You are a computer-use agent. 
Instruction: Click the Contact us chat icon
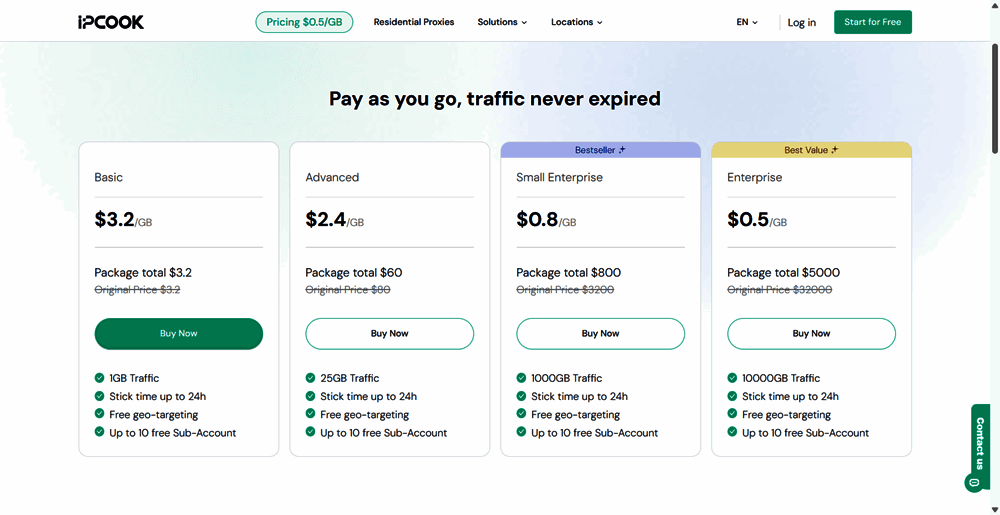point(973,483)
